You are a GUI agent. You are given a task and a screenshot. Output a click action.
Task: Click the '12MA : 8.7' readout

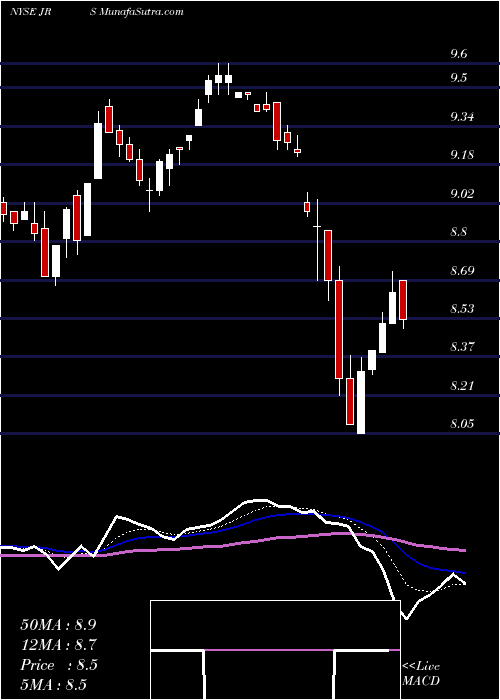58,645
